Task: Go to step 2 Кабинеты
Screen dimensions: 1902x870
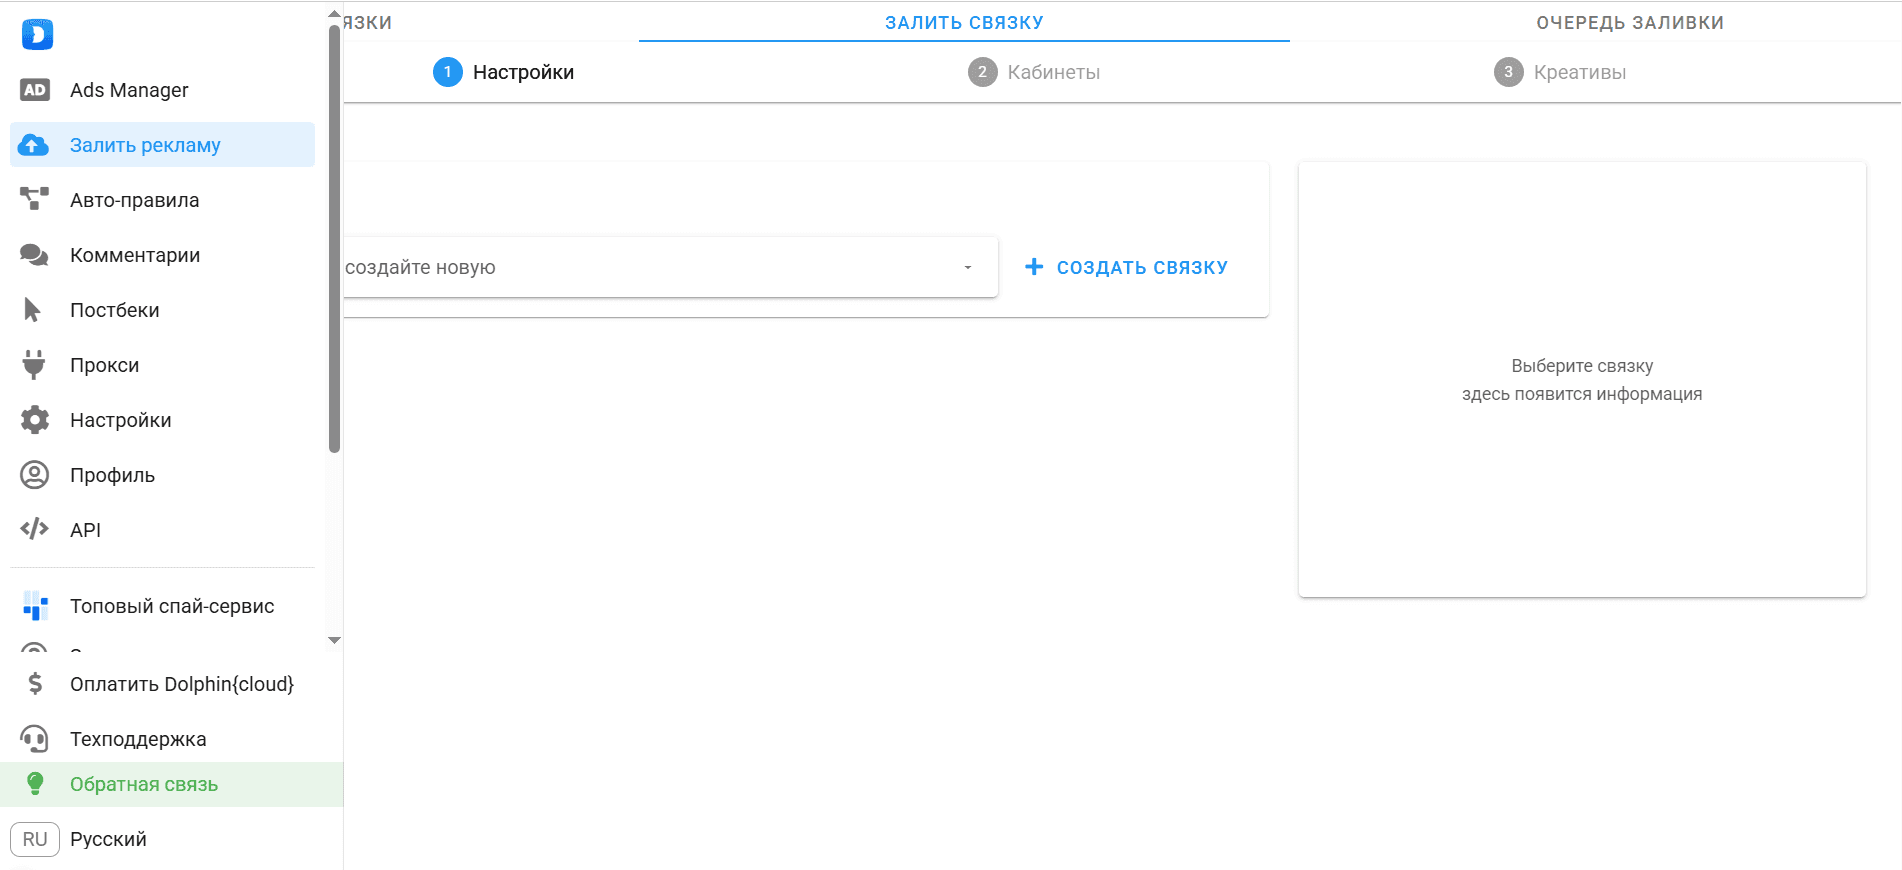Action: [x=1034, y=72]
